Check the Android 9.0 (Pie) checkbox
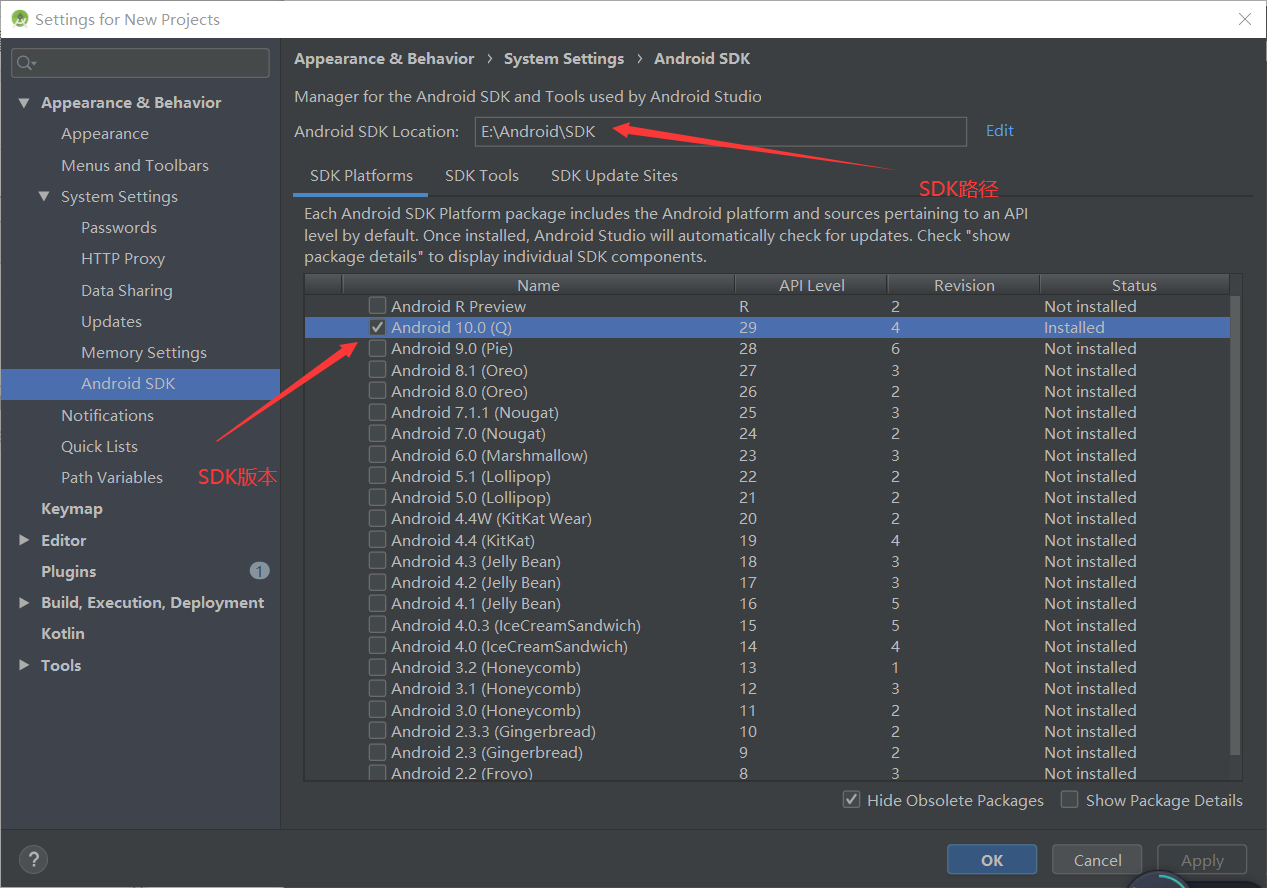1267x888 pixels. point(377,348)
